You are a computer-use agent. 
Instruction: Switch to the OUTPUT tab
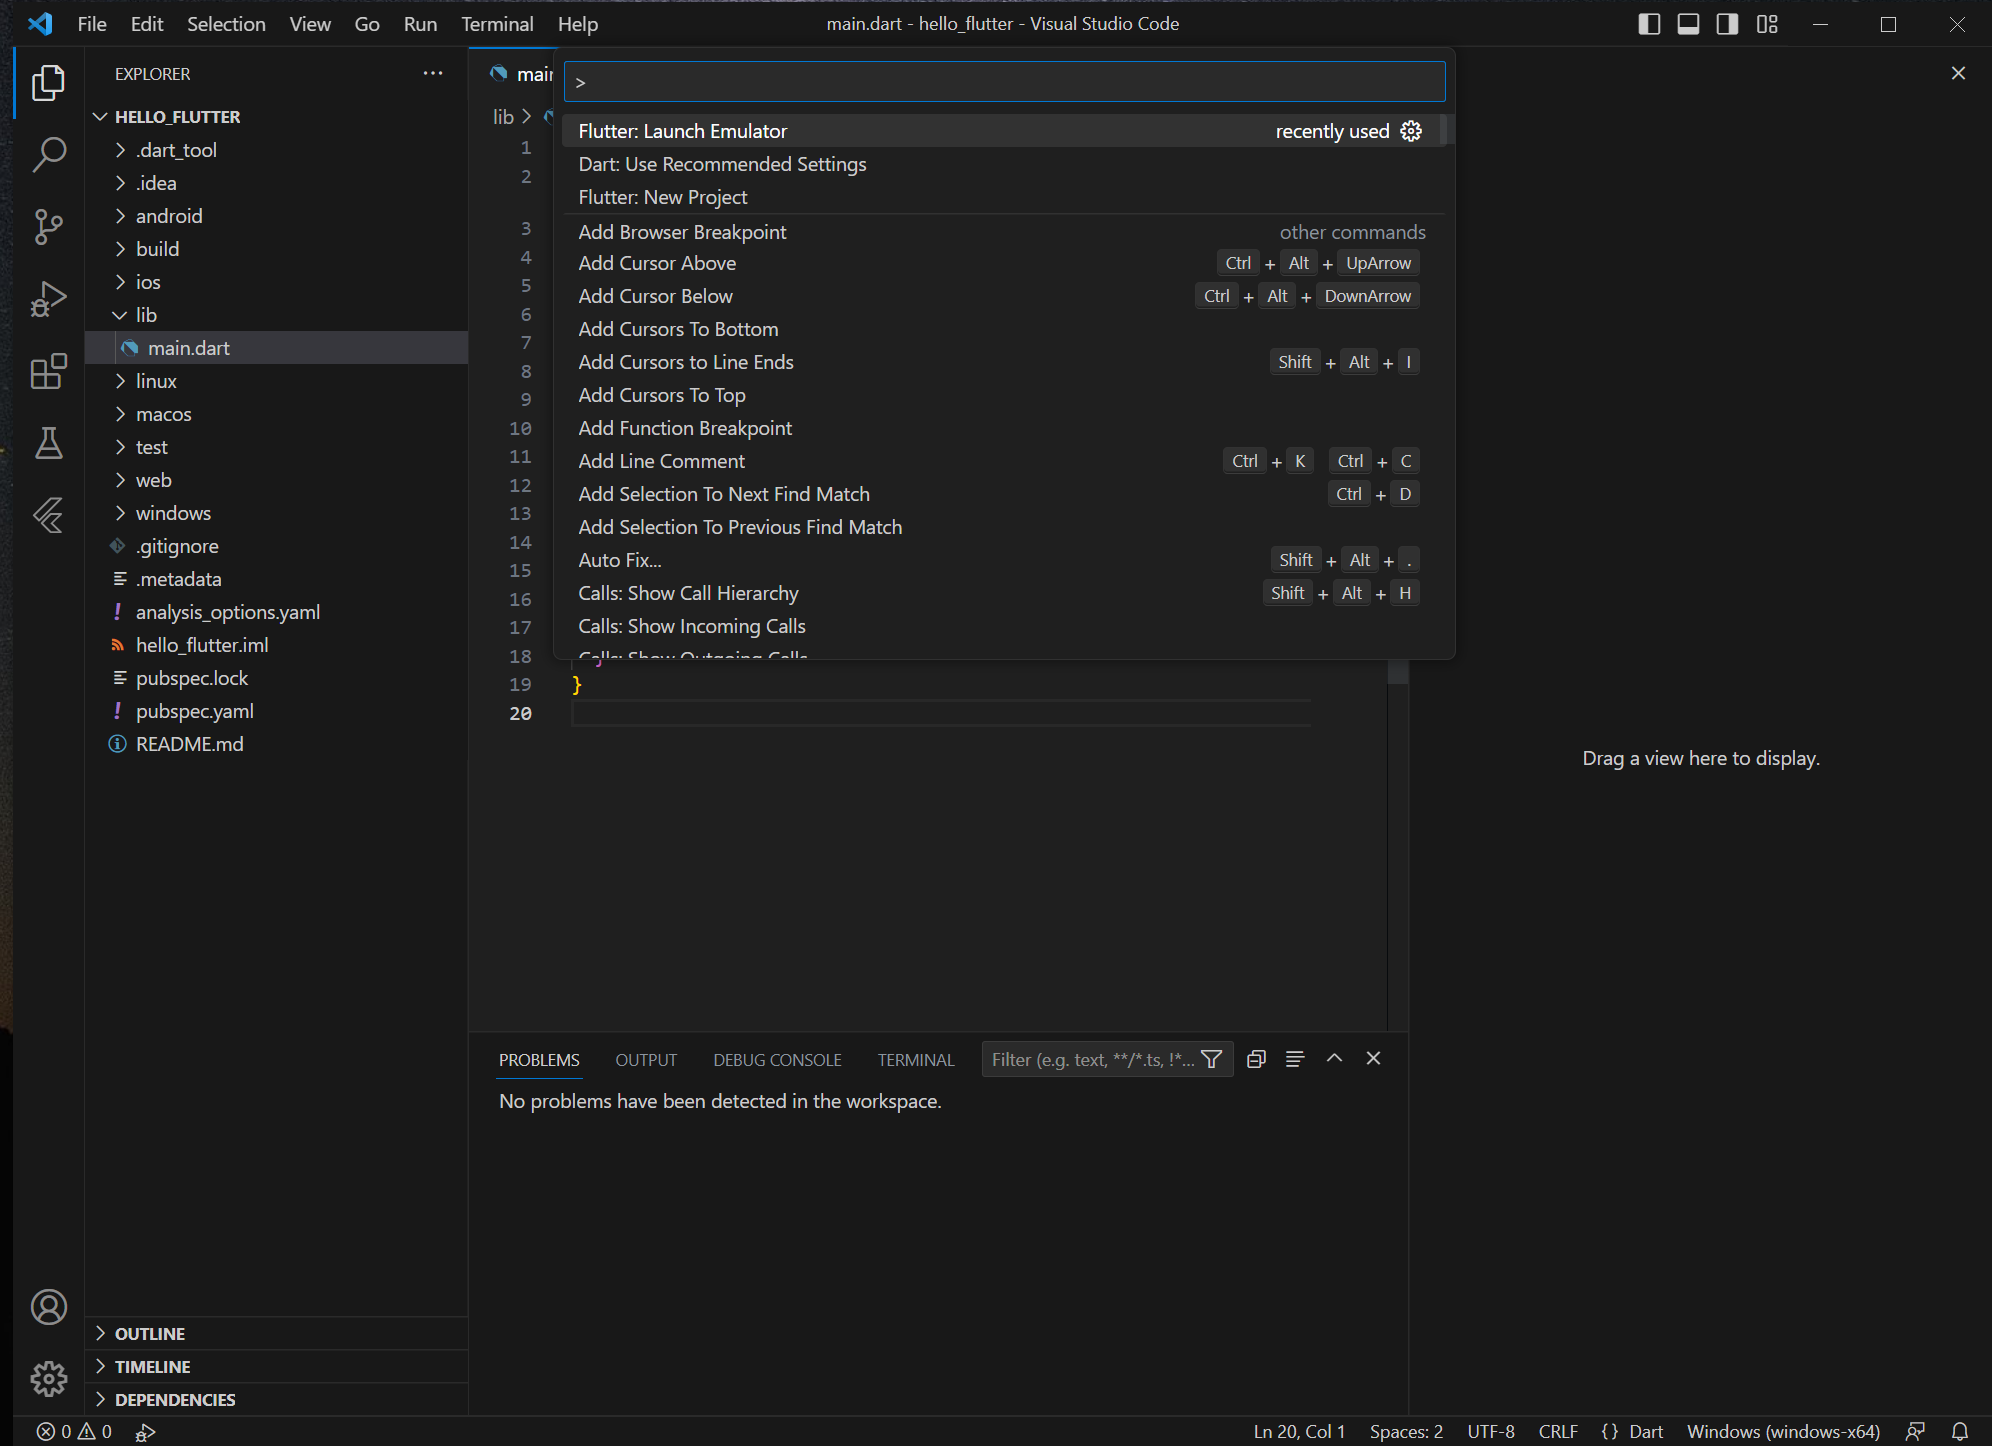[x=646, y=1060]
